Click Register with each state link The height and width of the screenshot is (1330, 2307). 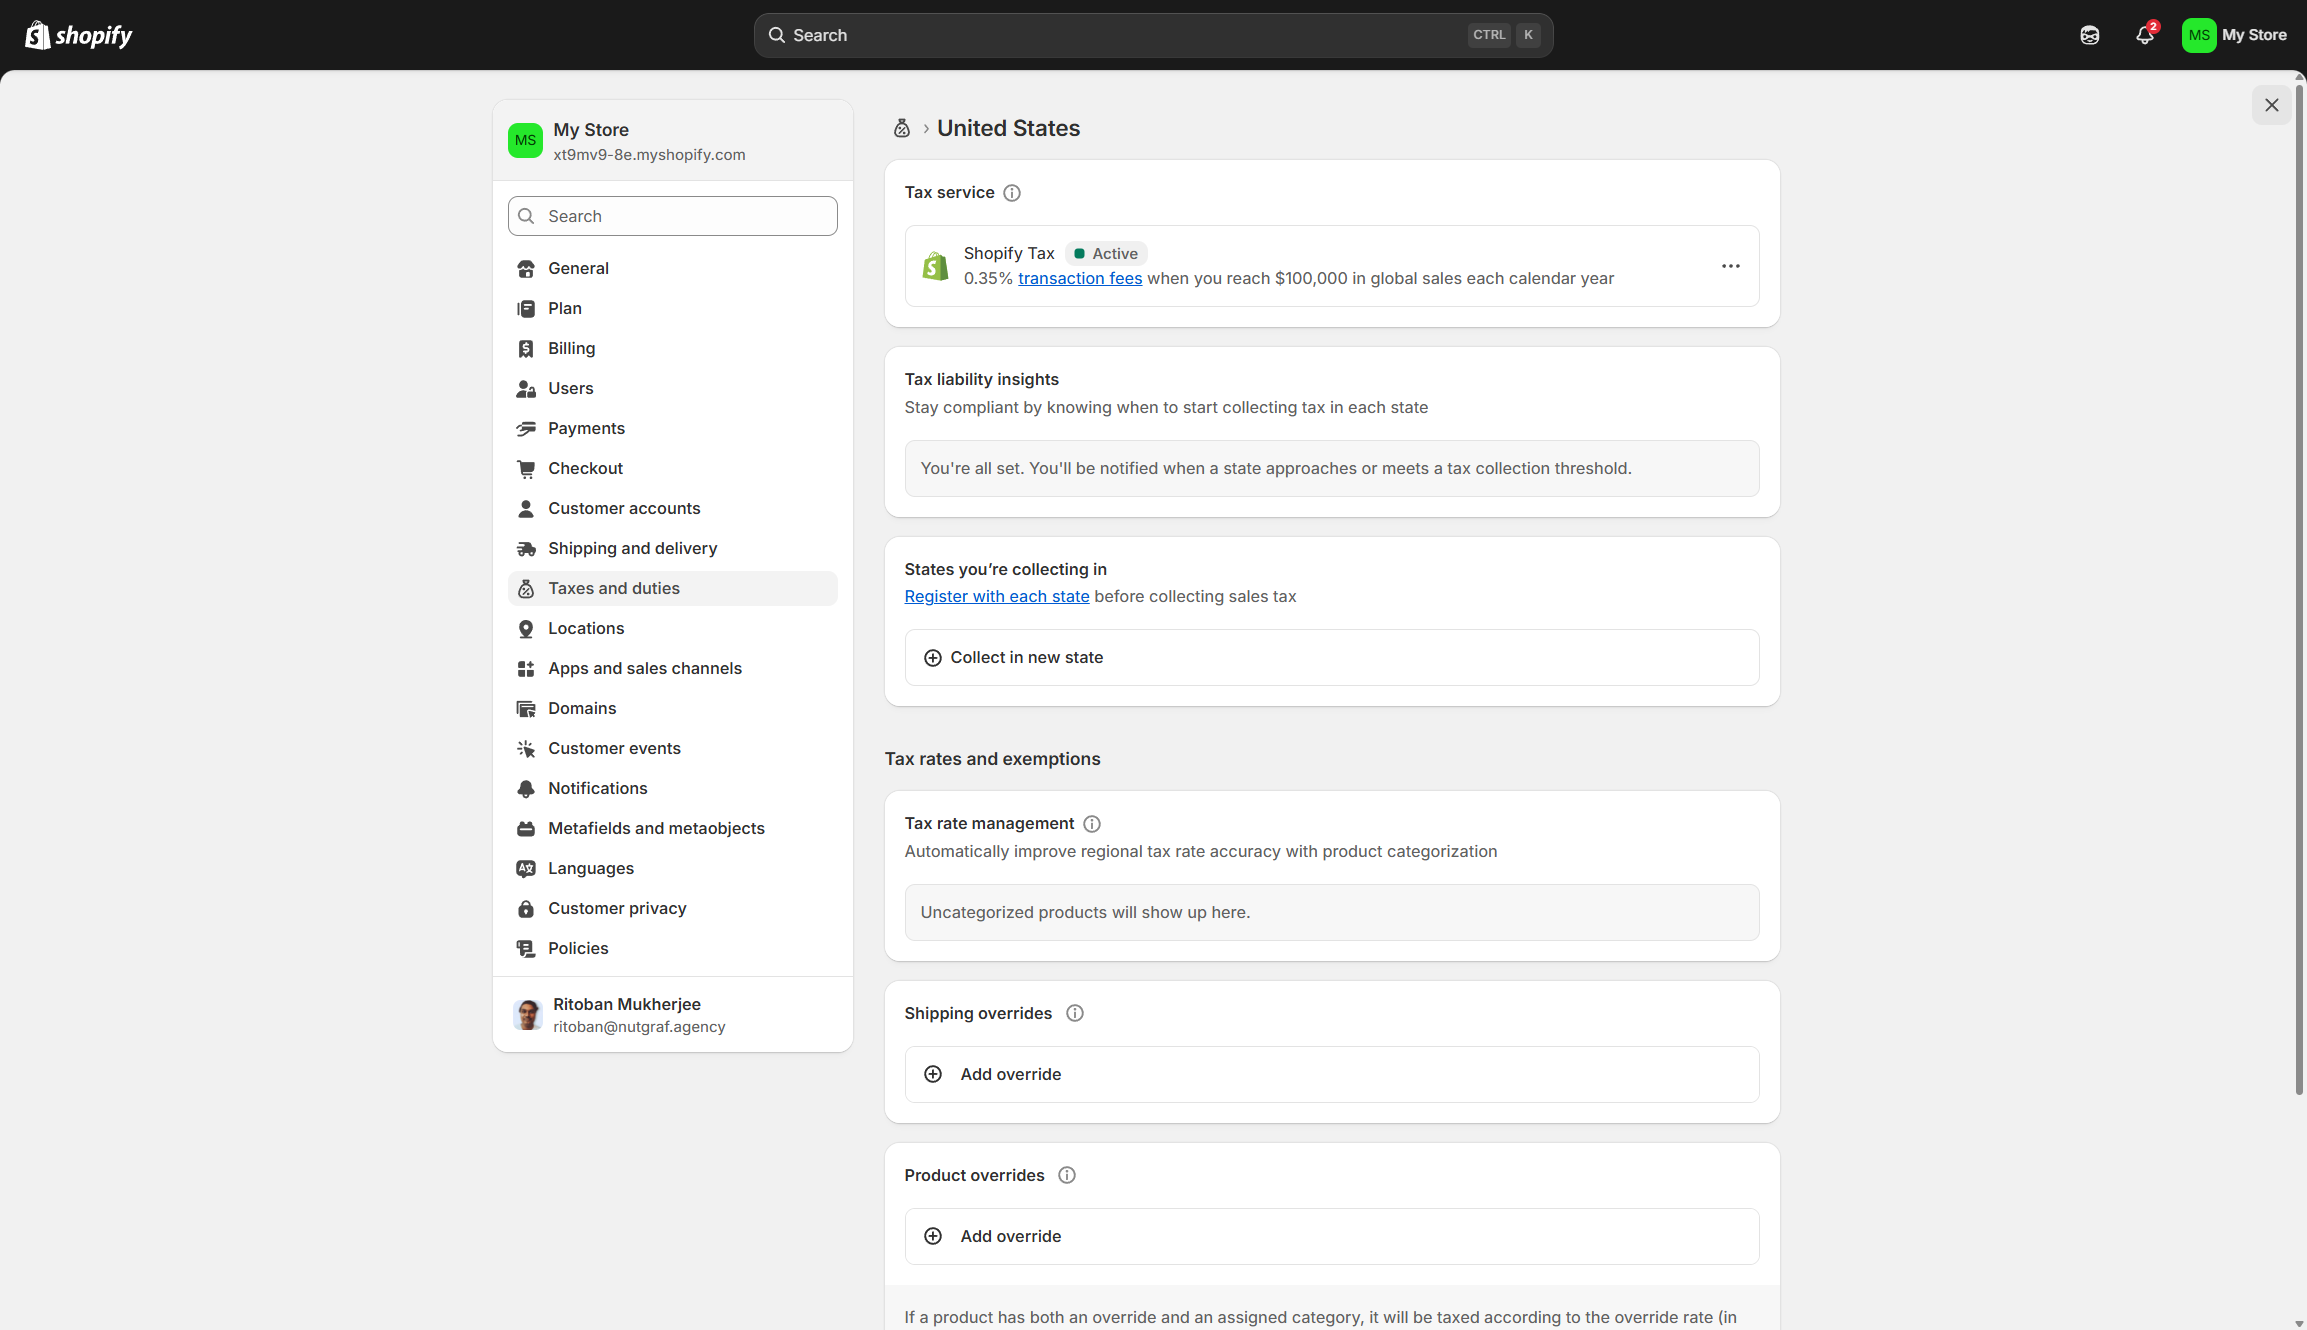pos(996,596)
